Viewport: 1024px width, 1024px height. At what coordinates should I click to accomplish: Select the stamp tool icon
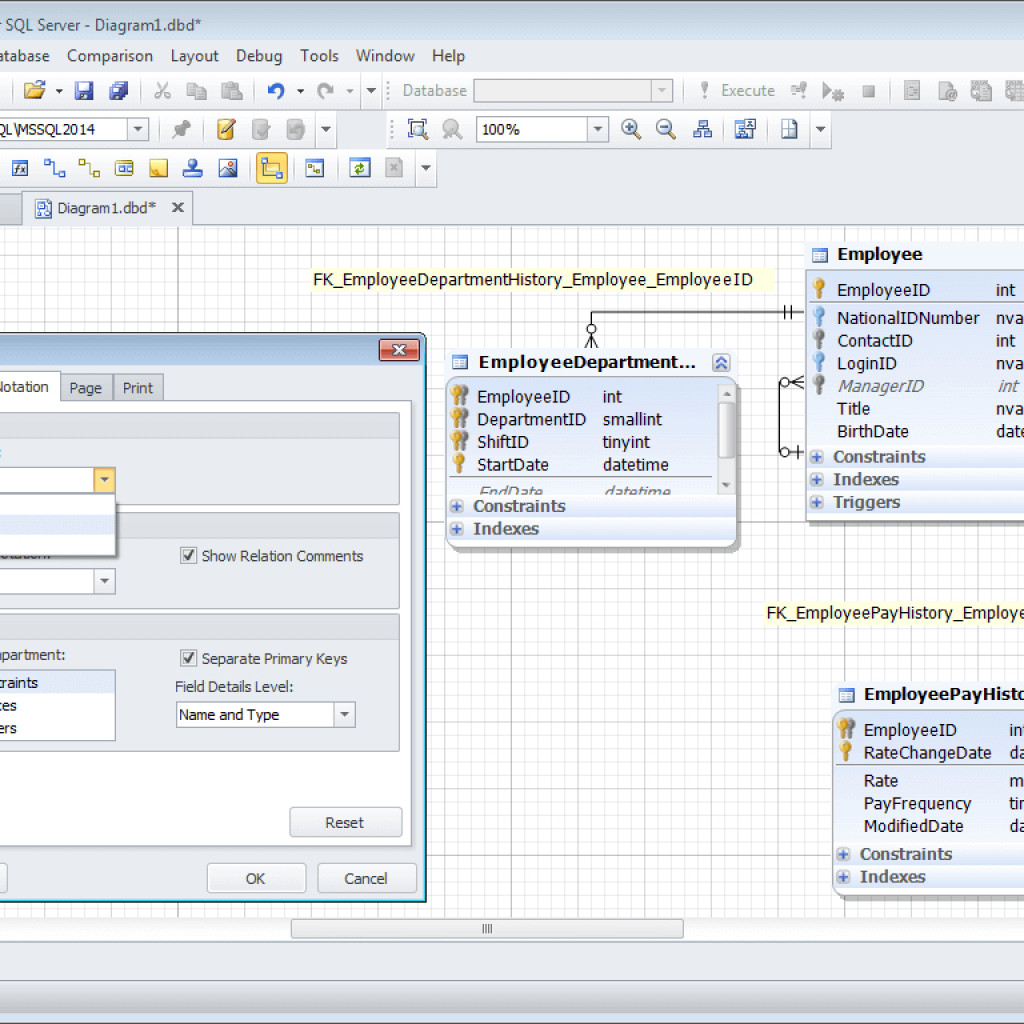(x=192, y=168)
